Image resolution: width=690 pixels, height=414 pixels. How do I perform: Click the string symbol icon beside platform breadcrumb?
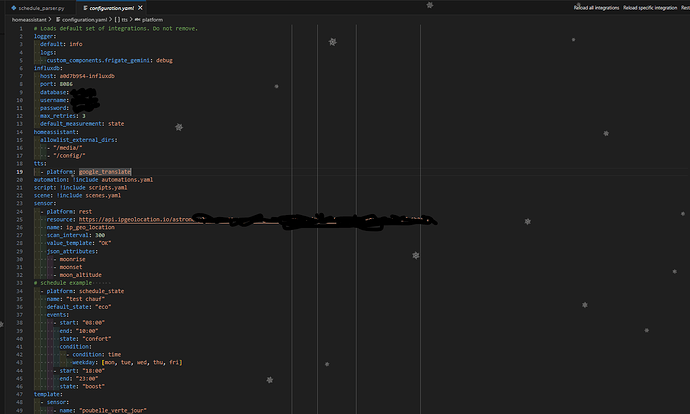[x=138, y=19]
